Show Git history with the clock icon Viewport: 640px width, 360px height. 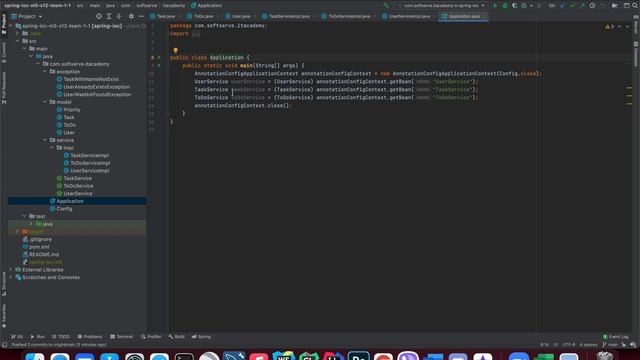(x=592, y=6)
